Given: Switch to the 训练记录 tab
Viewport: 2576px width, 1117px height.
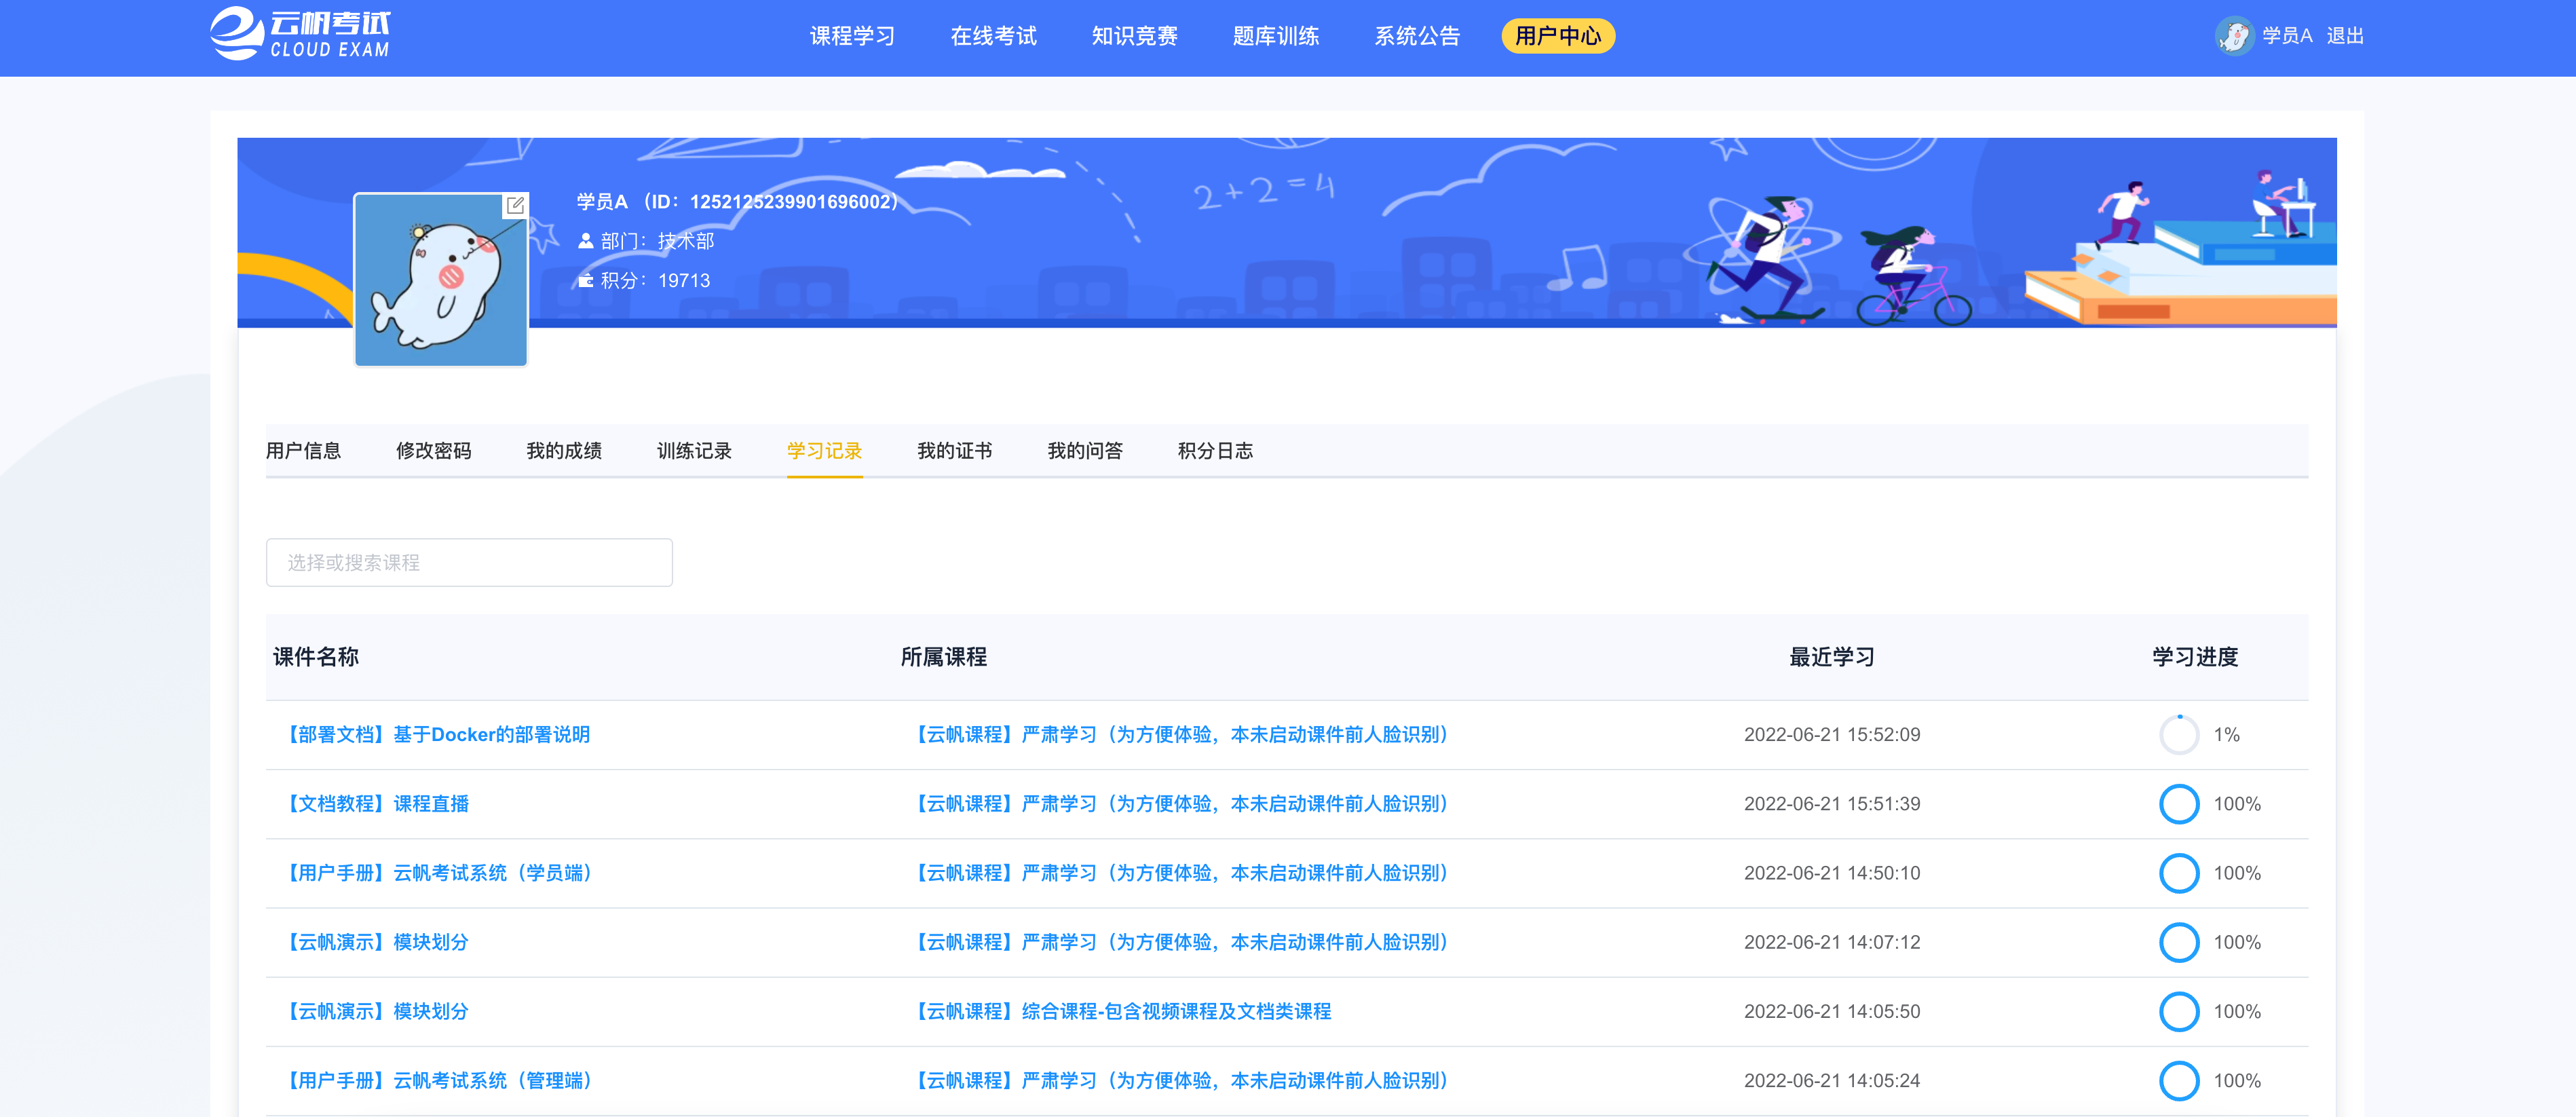Looking at the screenshot, I should point(694,451).
